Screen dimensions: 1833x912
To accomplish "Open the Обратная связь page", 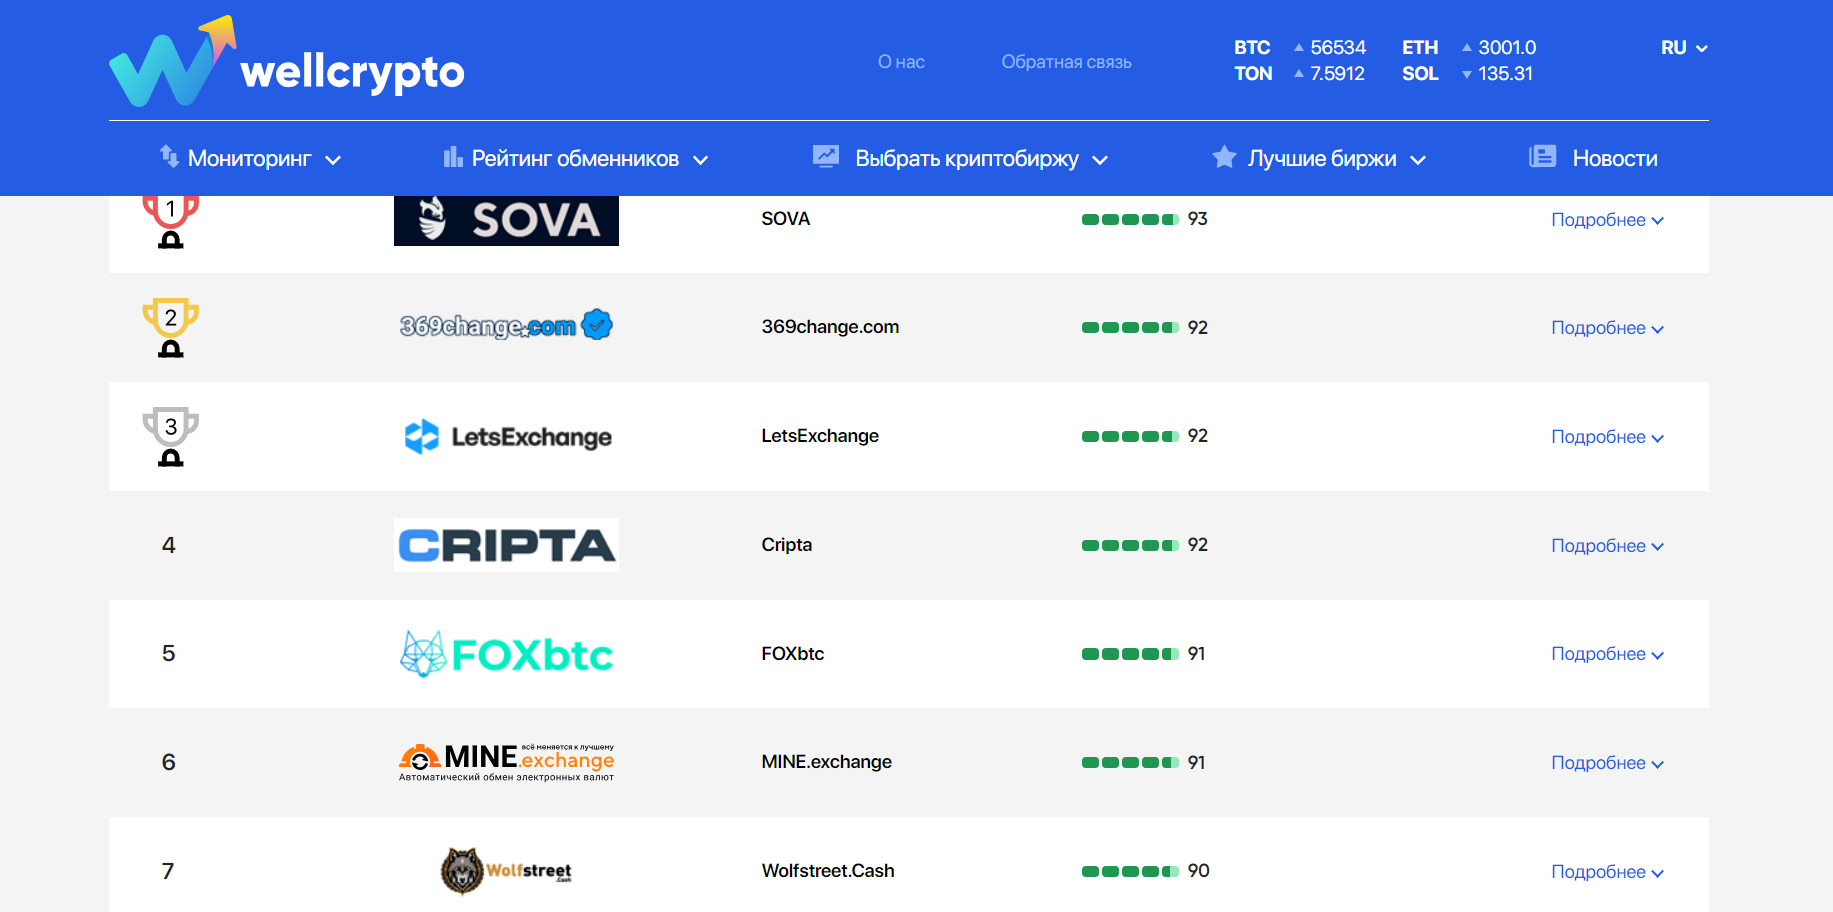I will [1066, 62].
